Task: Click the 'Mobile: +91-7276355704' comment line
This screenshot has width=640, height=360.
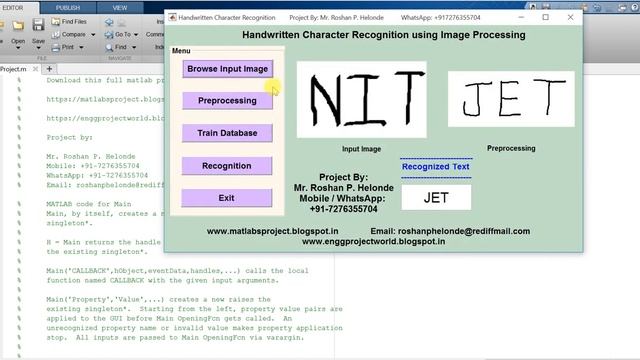Action: click(x=93, y=166)
